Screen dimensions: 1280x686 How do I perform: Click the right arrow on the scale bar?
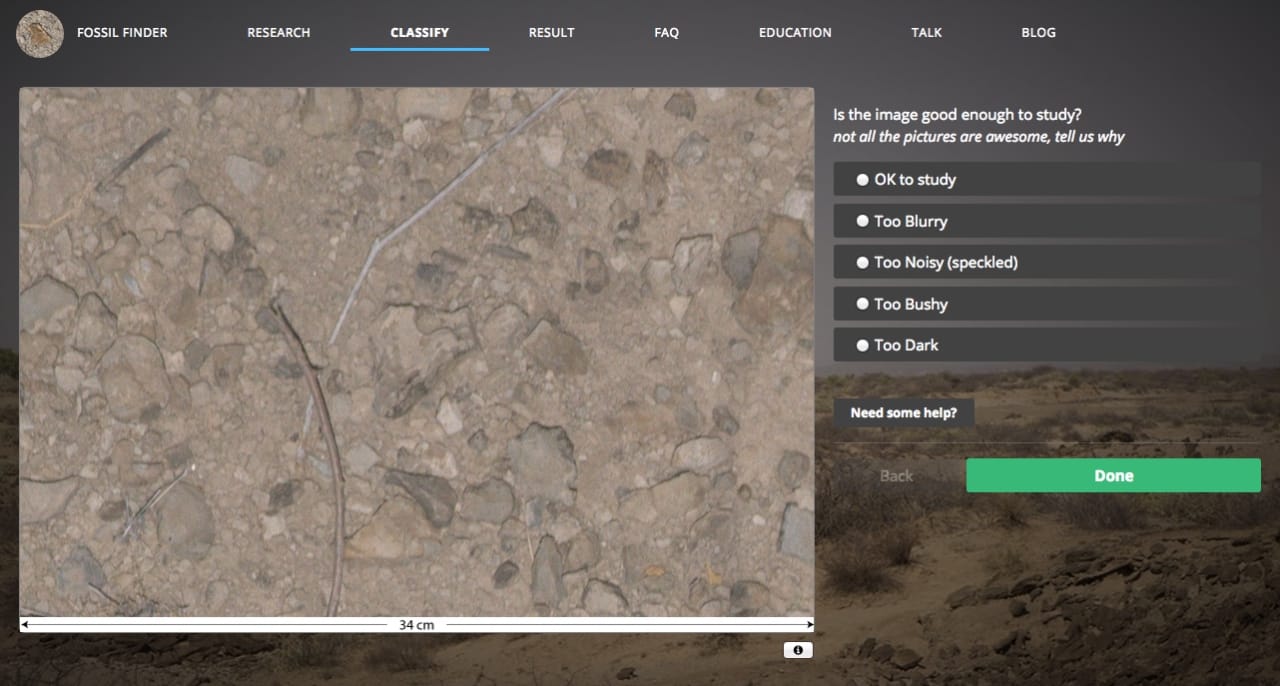pyautogui.click(x=808, y=624)
